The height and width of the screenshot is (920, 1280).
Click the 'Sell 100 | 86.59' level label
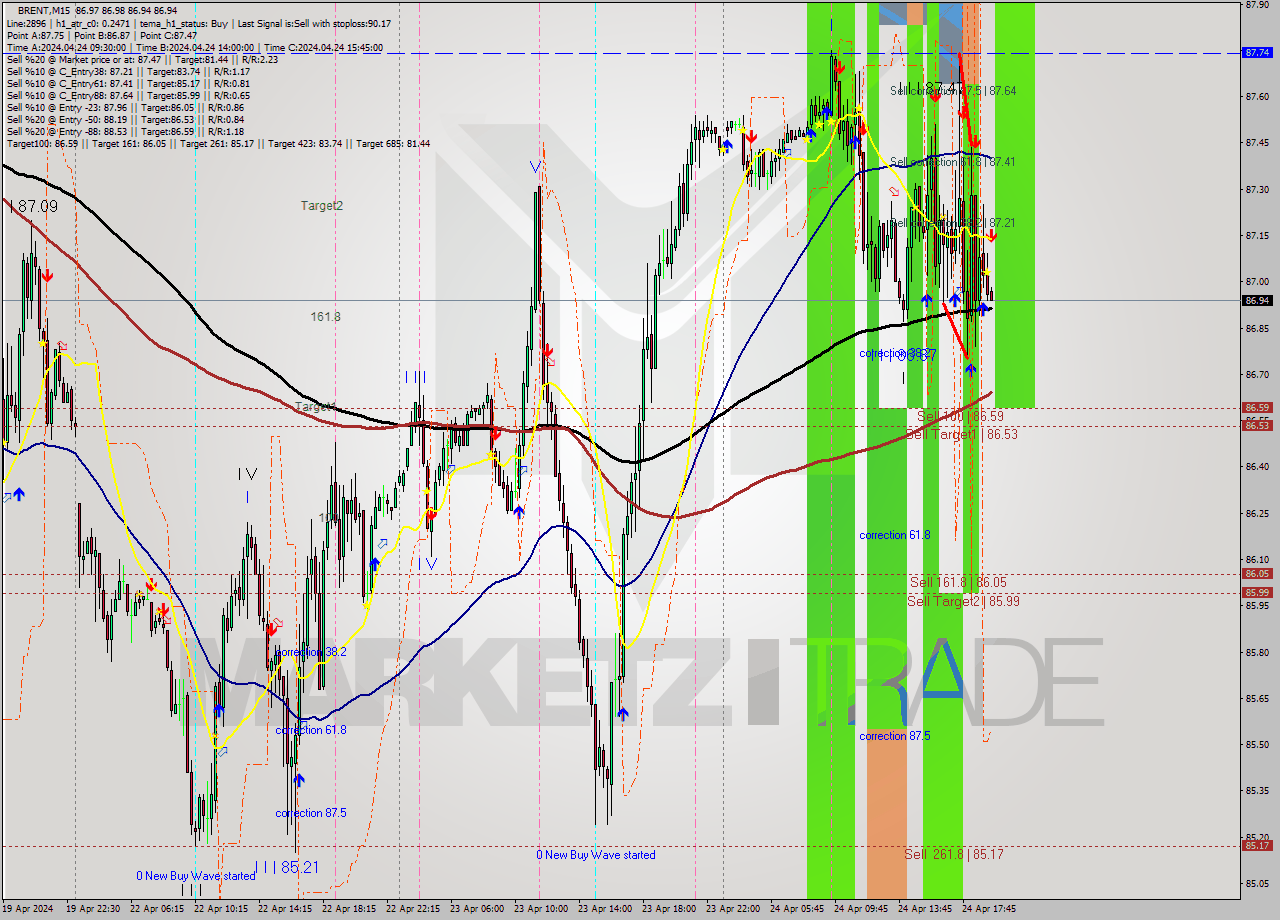pos(960,415)
